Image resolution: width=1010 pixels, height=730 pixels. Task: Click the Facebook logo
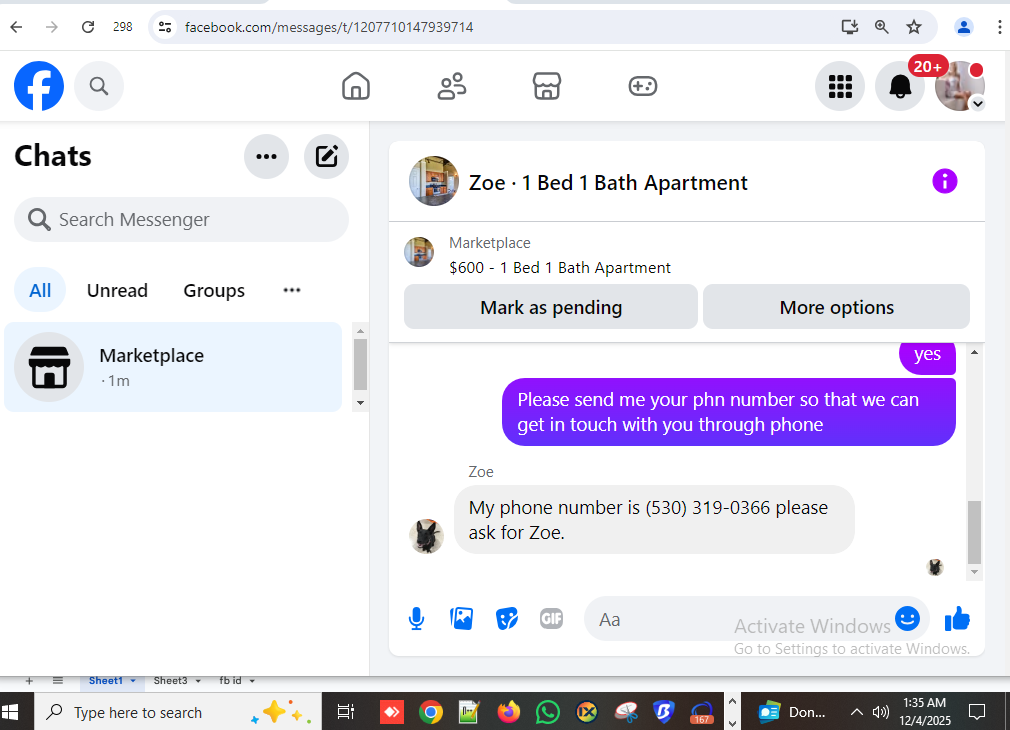click(39, 86)
